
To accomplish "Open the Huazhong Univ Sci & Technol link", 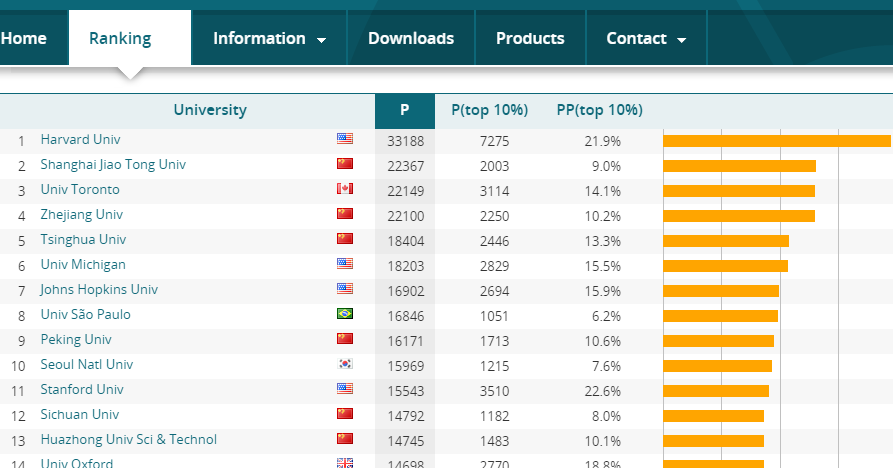I will (129, 440).
